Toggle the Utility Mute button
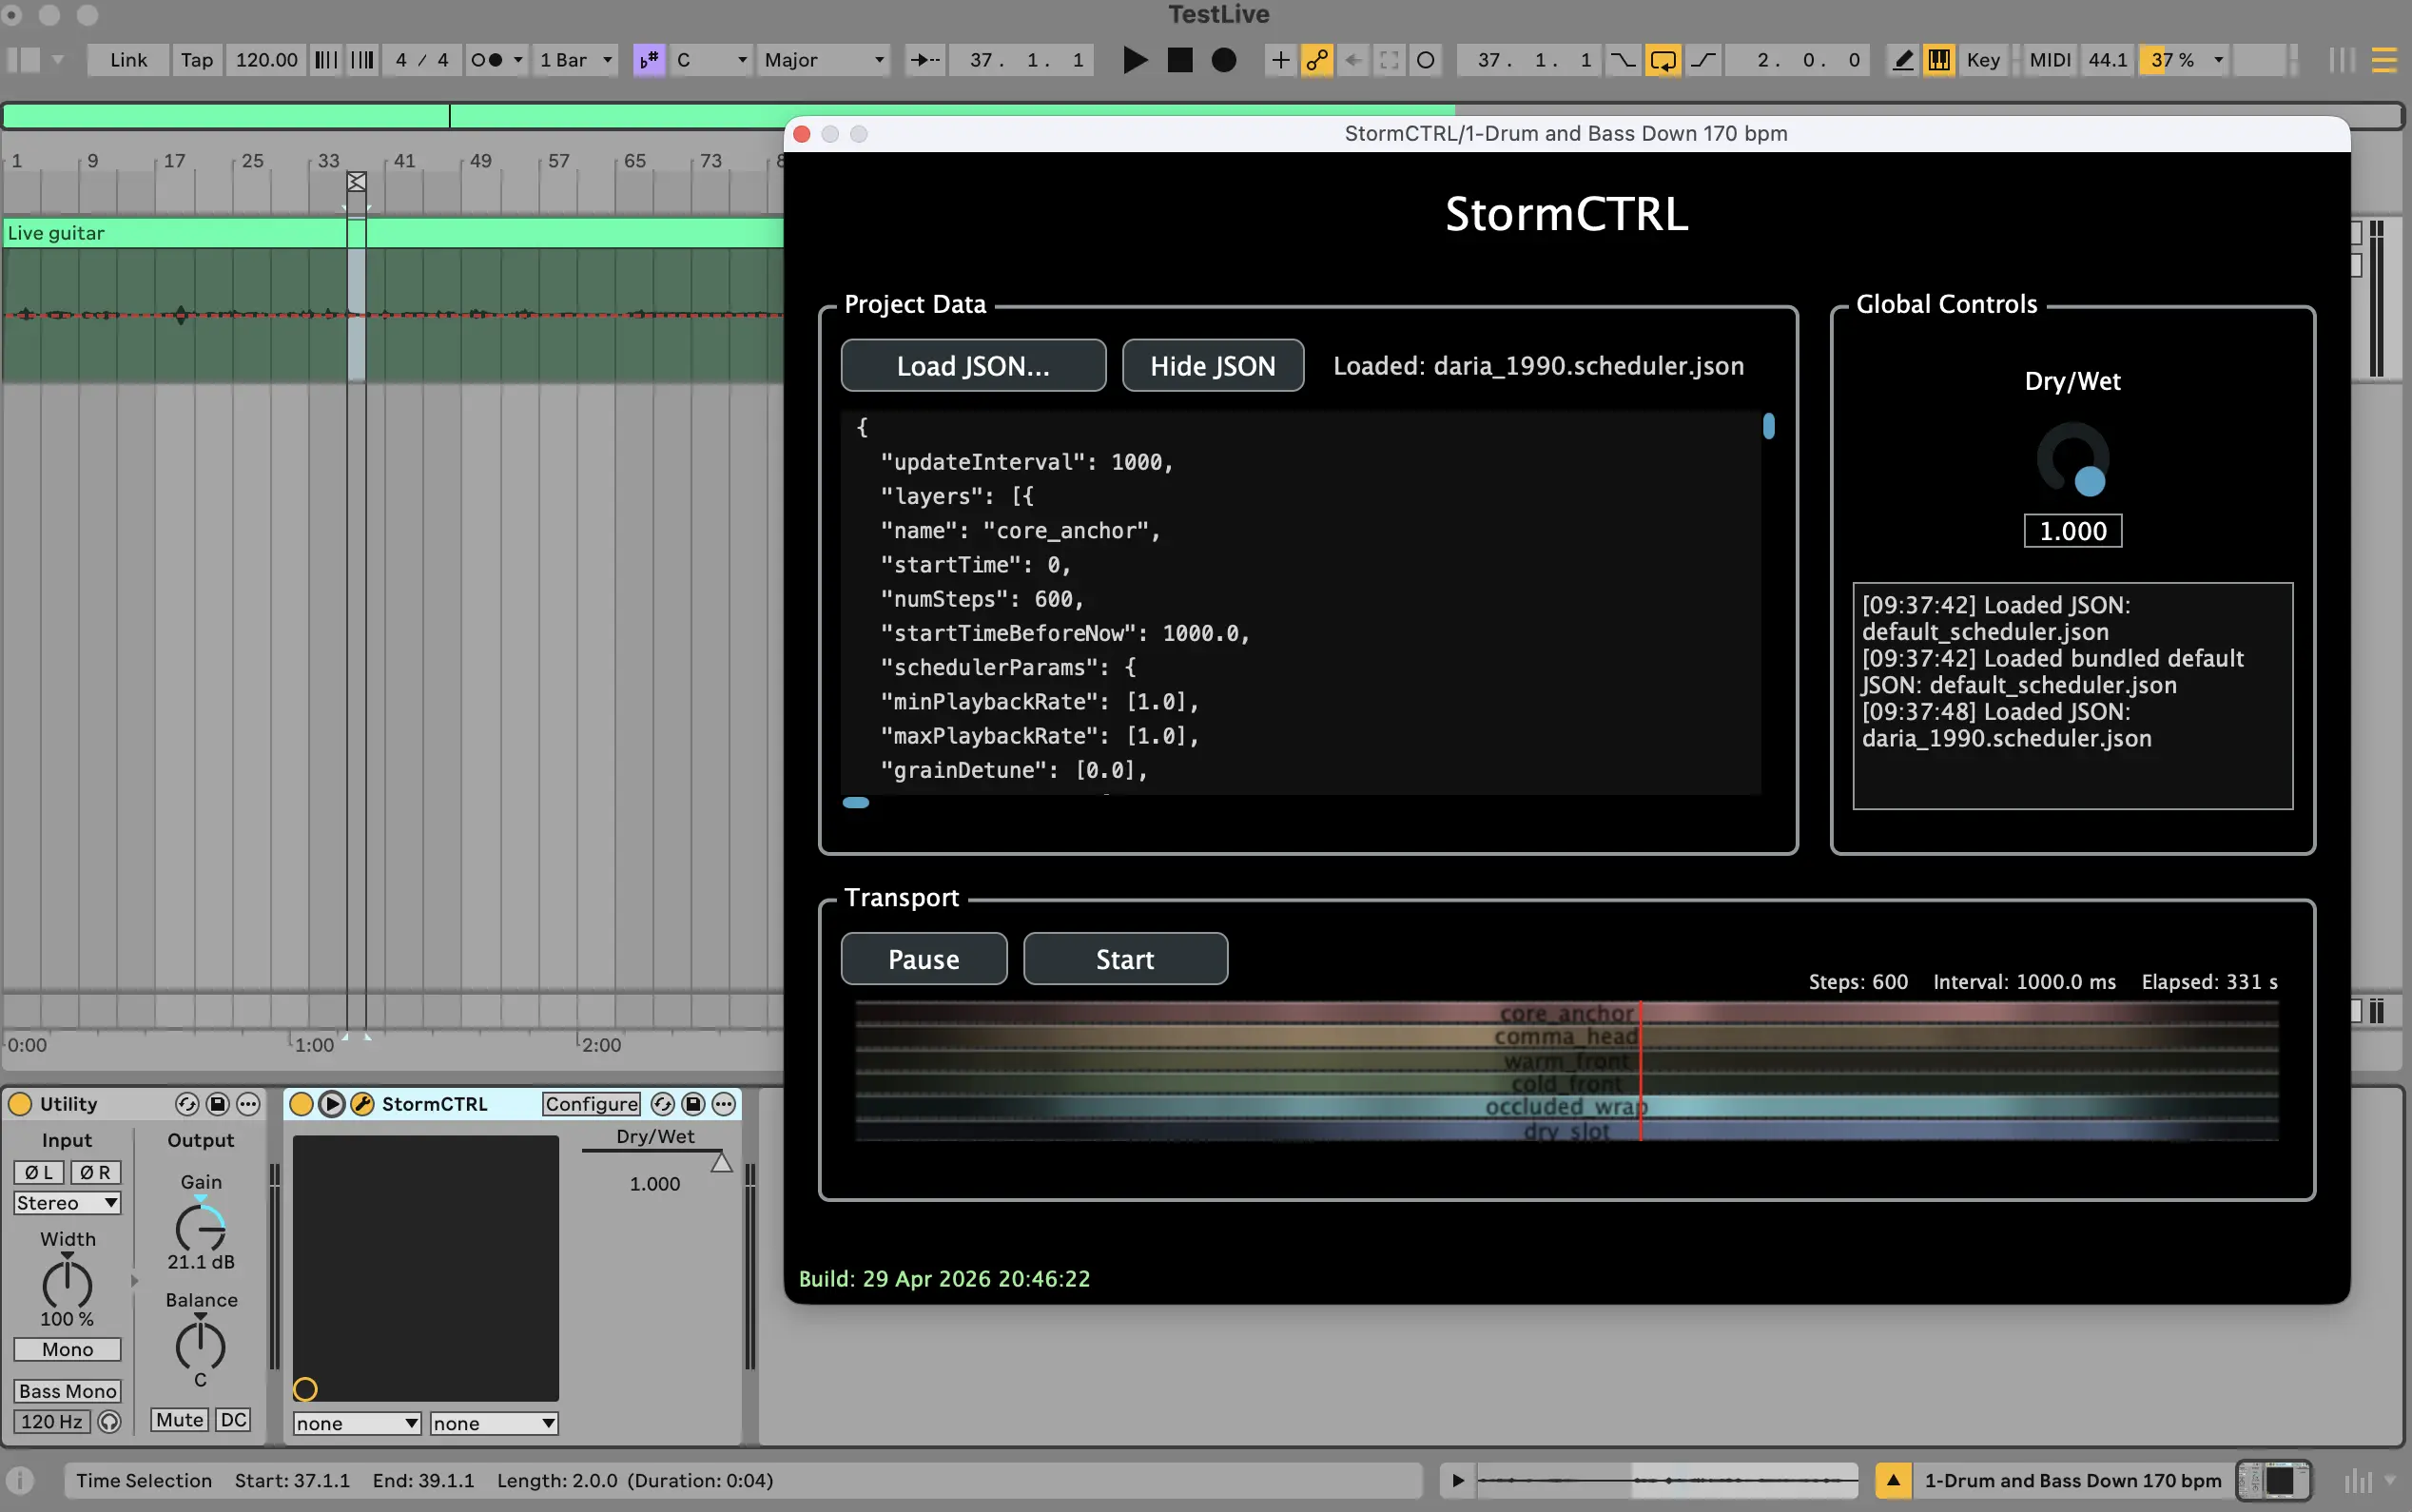The image size is (2412, 1512). coord(180,1420)
